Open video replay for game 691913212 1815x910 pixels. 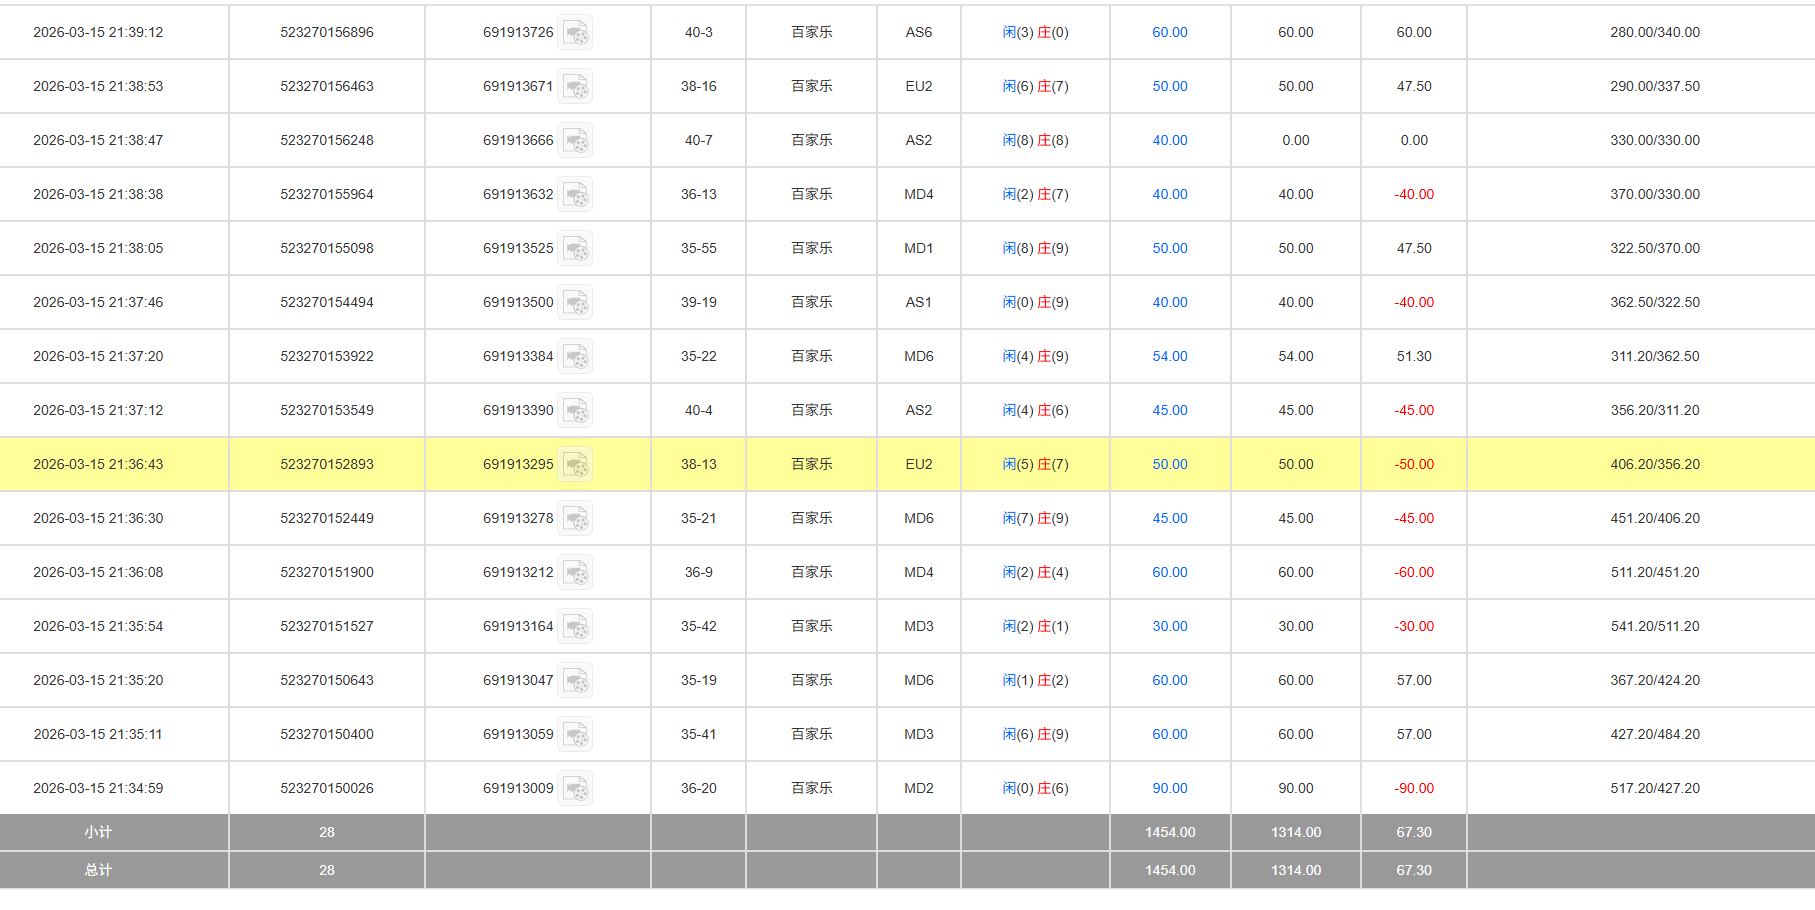pyautogui.click(x=575, y=573)
